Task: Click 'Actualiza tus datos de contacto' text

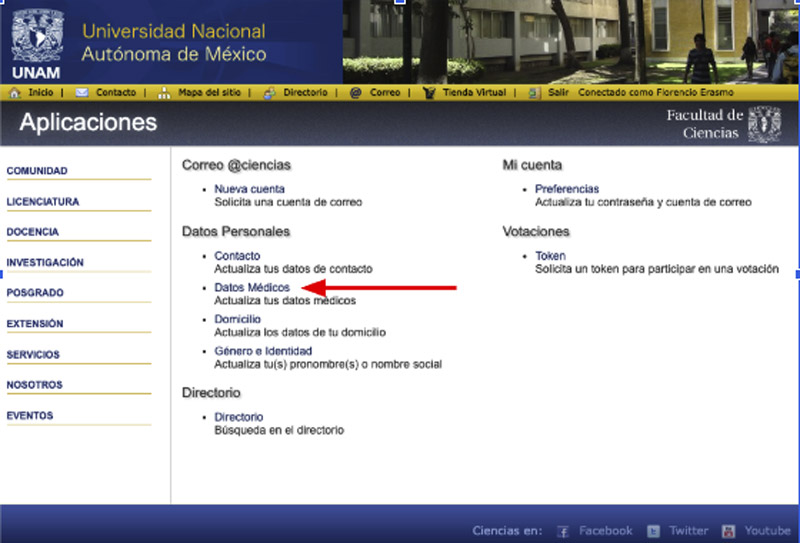Action: tap(293, 269)
